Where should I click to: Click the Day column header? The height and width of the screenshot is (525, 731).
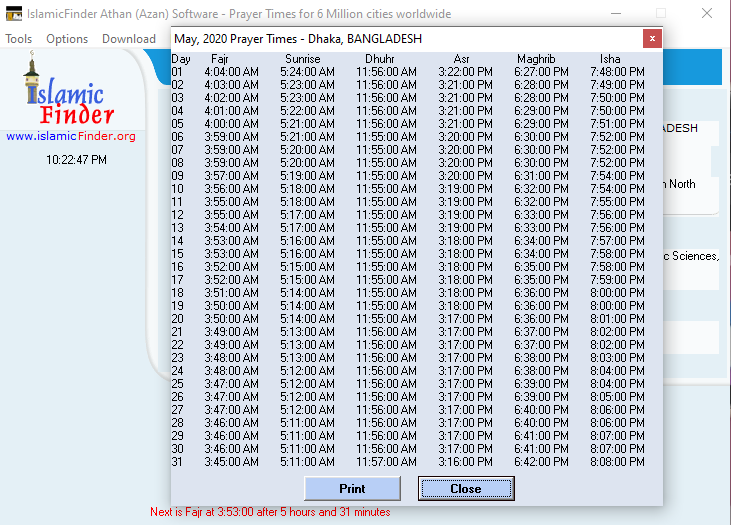click(x=181, y=59)
